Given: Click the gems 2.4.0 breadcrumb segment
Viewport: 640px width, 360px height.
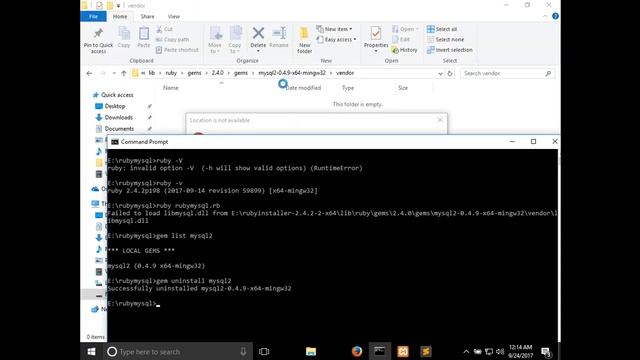Looking at the screenshot, I should (218, 73).
